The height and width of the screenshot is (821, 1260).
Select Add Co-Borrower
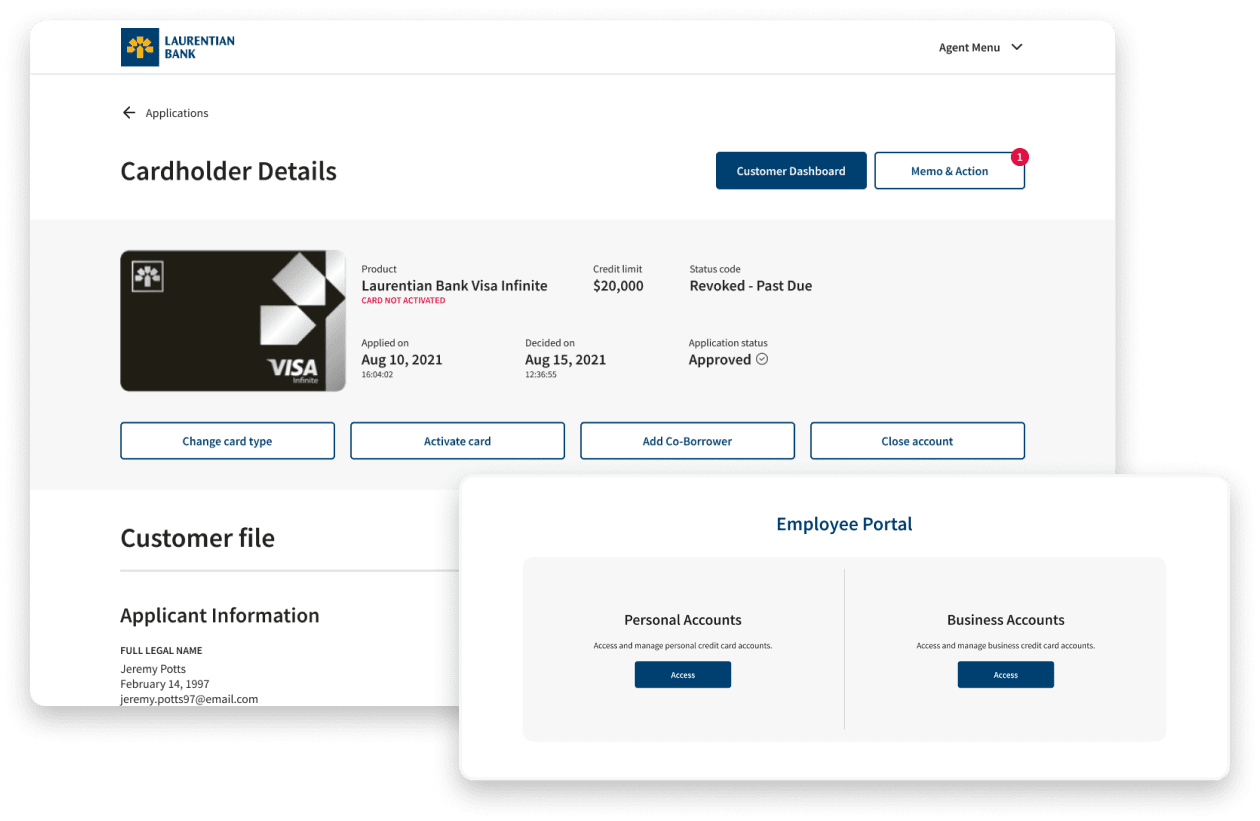(687, 441)
